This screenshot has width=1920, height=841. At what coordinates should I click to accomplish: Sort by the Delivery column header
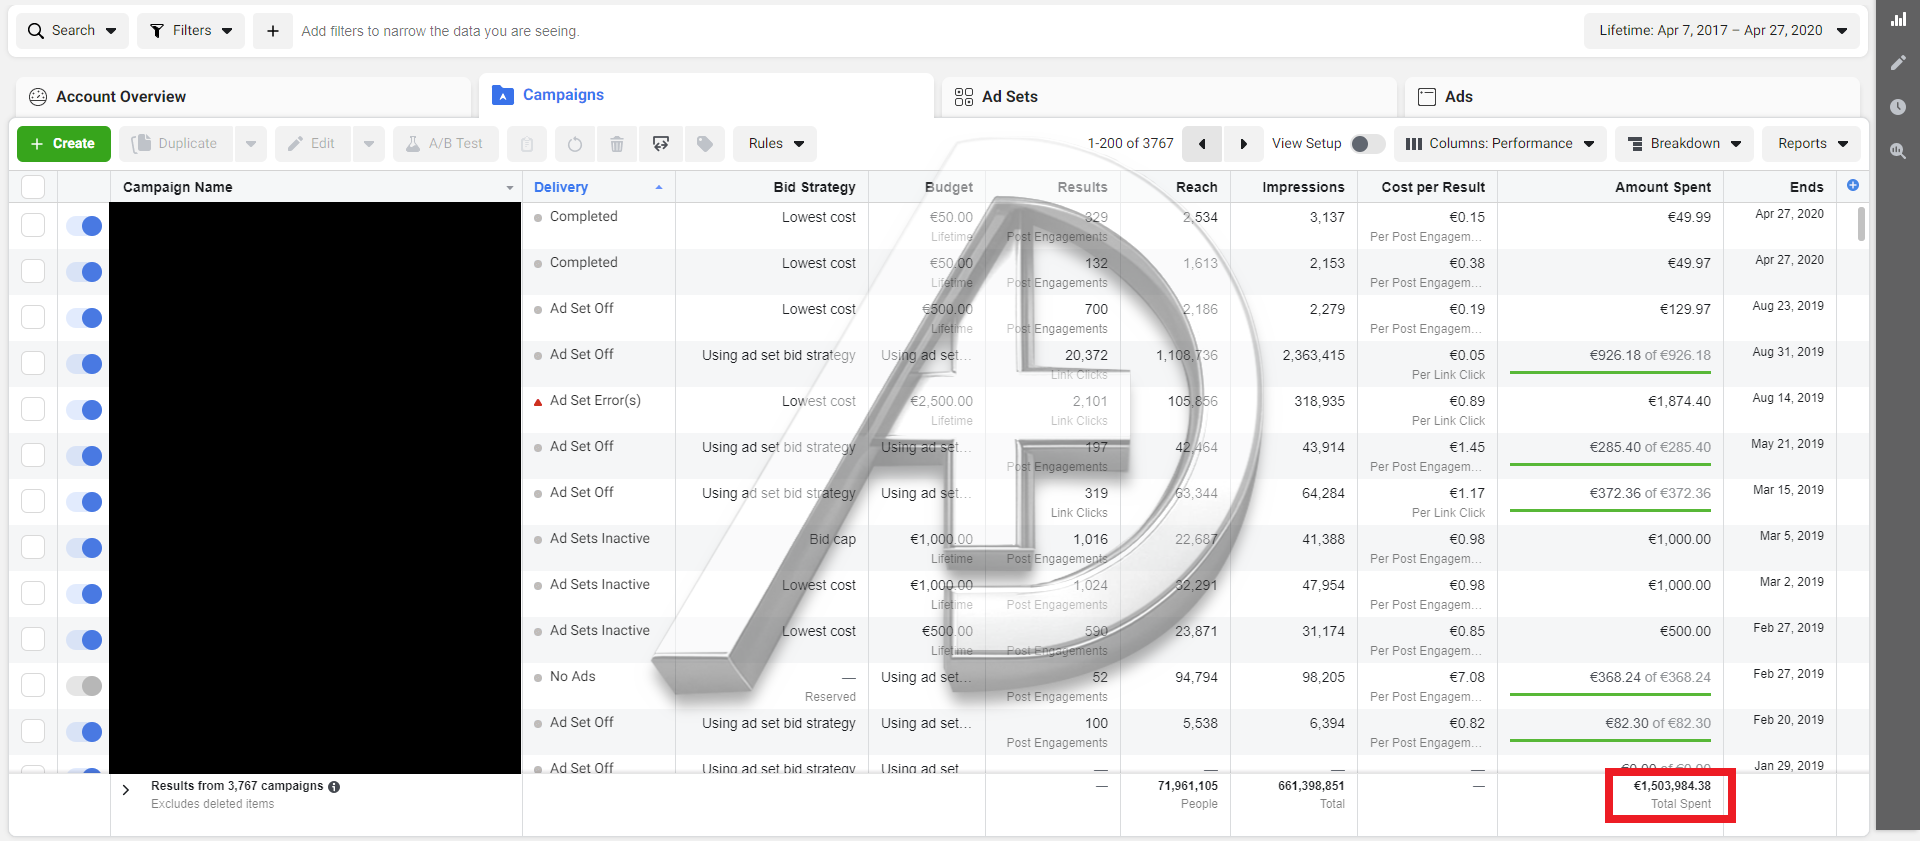[561, 187]
